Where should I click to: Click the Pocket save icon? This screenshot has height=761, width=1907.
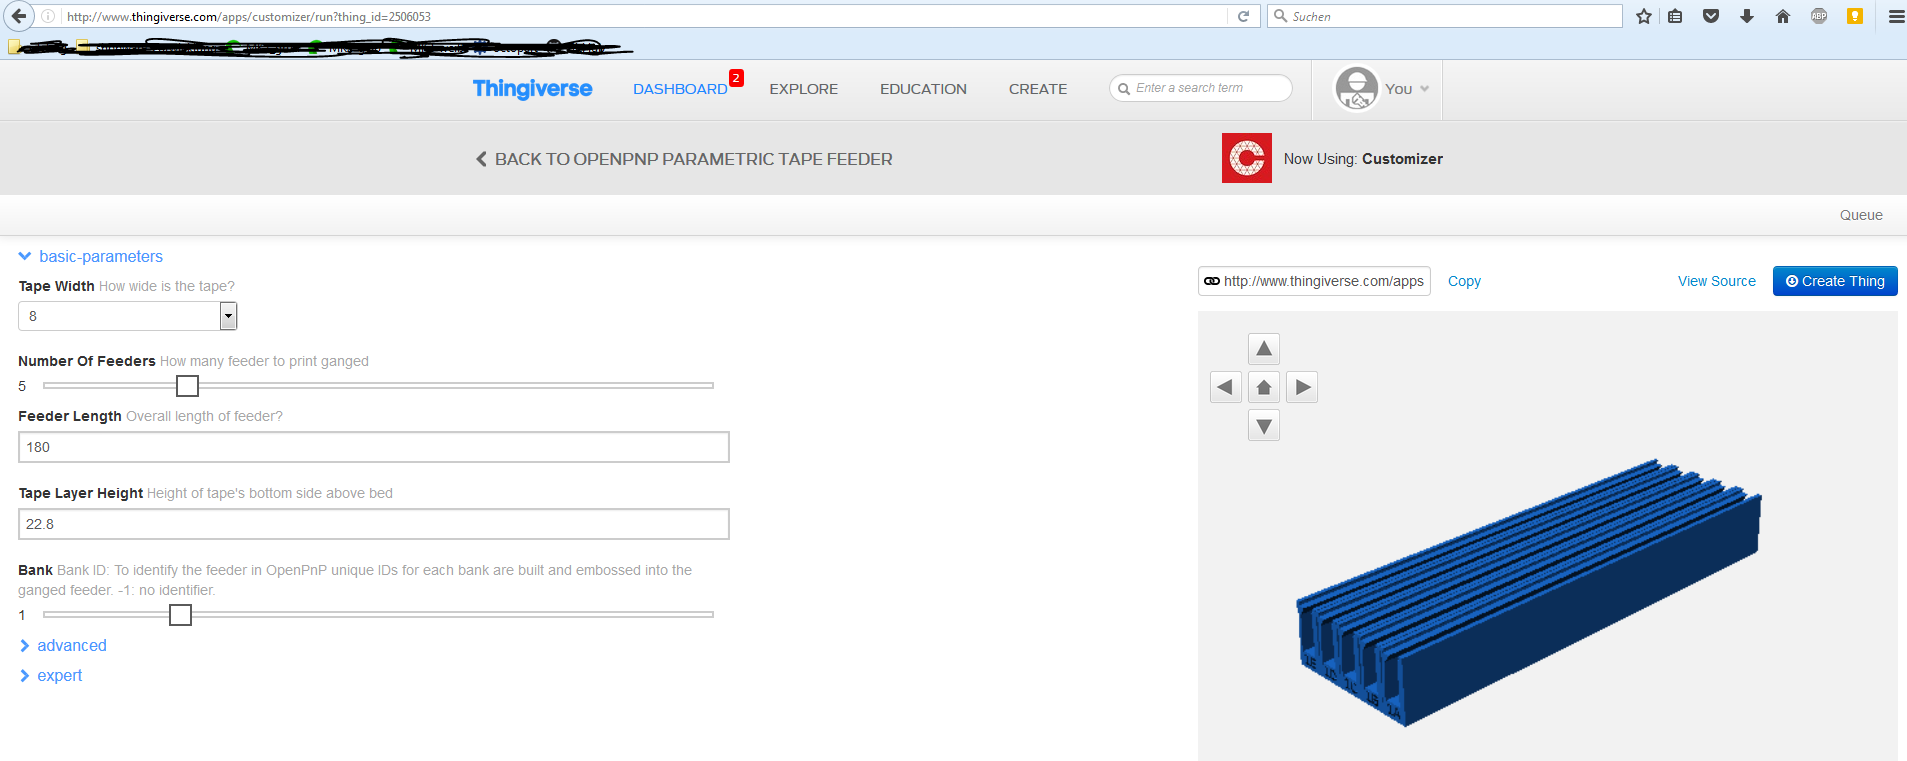click(x=1711, y=16)
